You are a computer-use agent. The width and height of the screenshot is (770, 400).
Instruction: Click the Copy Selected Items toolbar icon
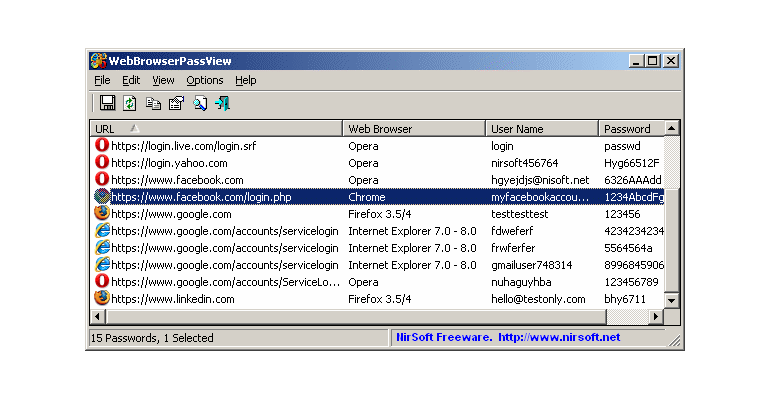click(x=153, y=103)
